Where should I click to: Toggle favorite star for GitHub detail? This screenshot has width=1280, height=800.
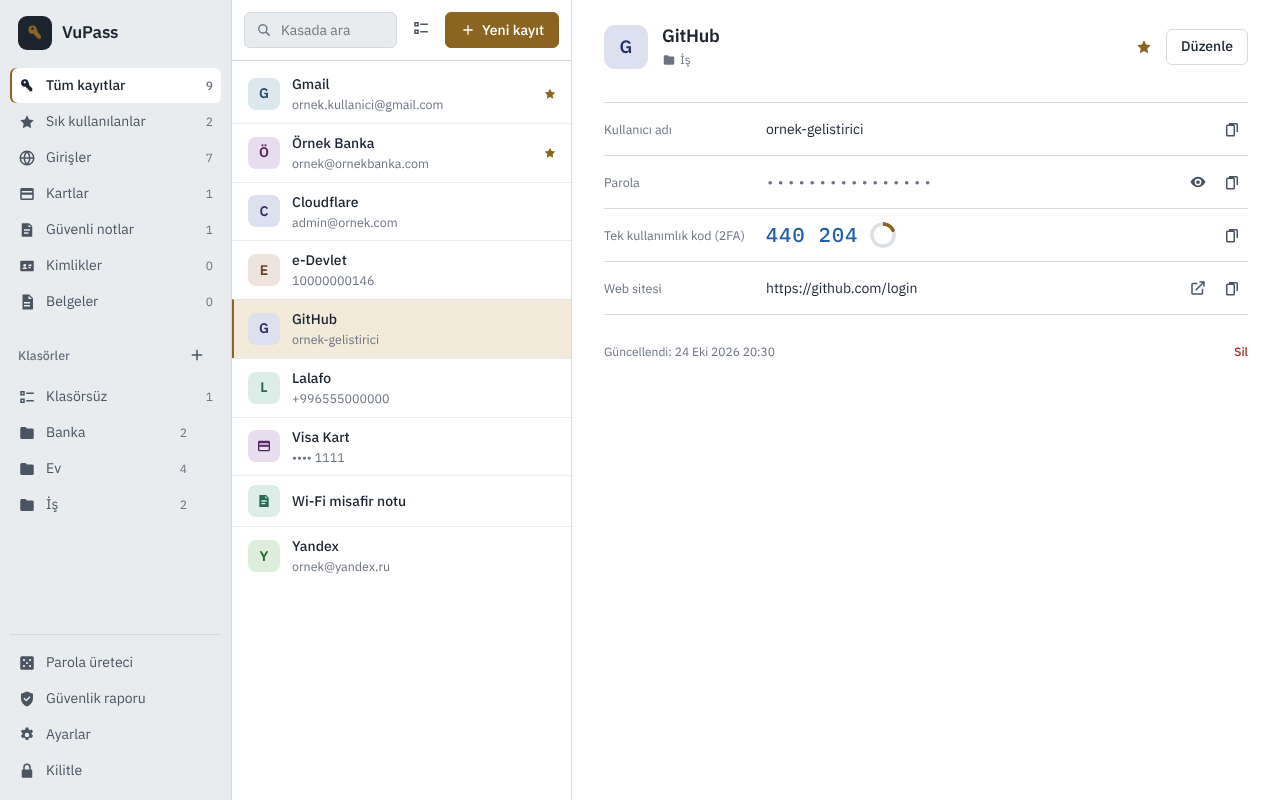tap(1144, 47)
